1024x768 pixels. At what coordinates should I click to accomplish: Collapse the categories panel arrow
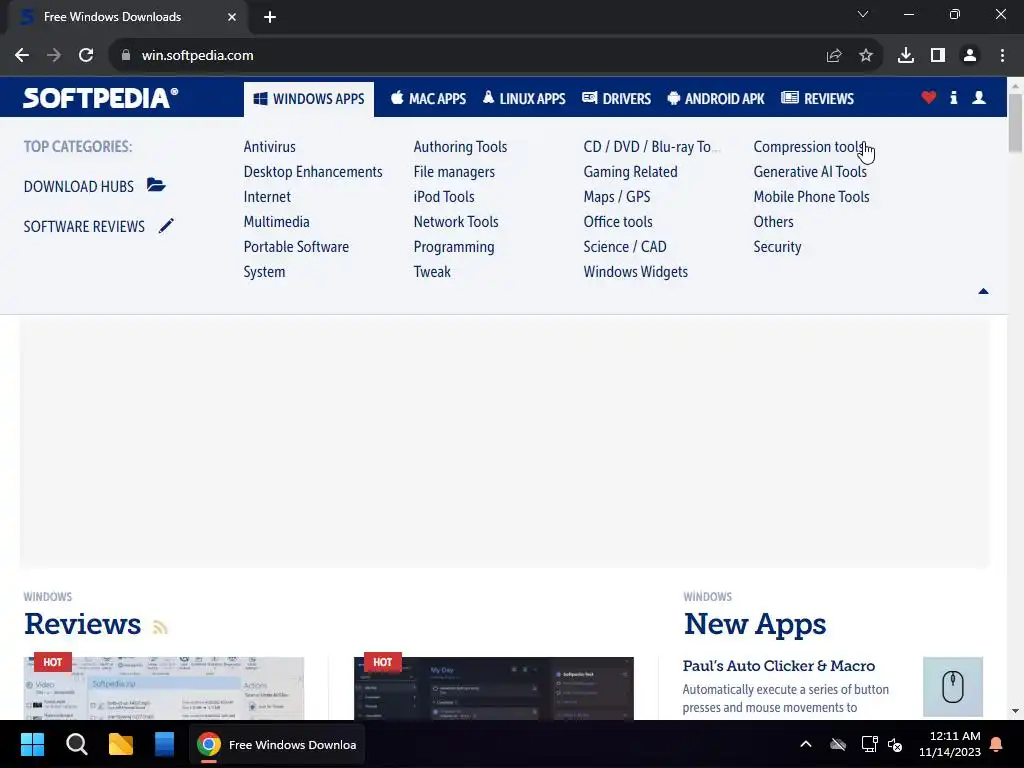pos(984,291)
